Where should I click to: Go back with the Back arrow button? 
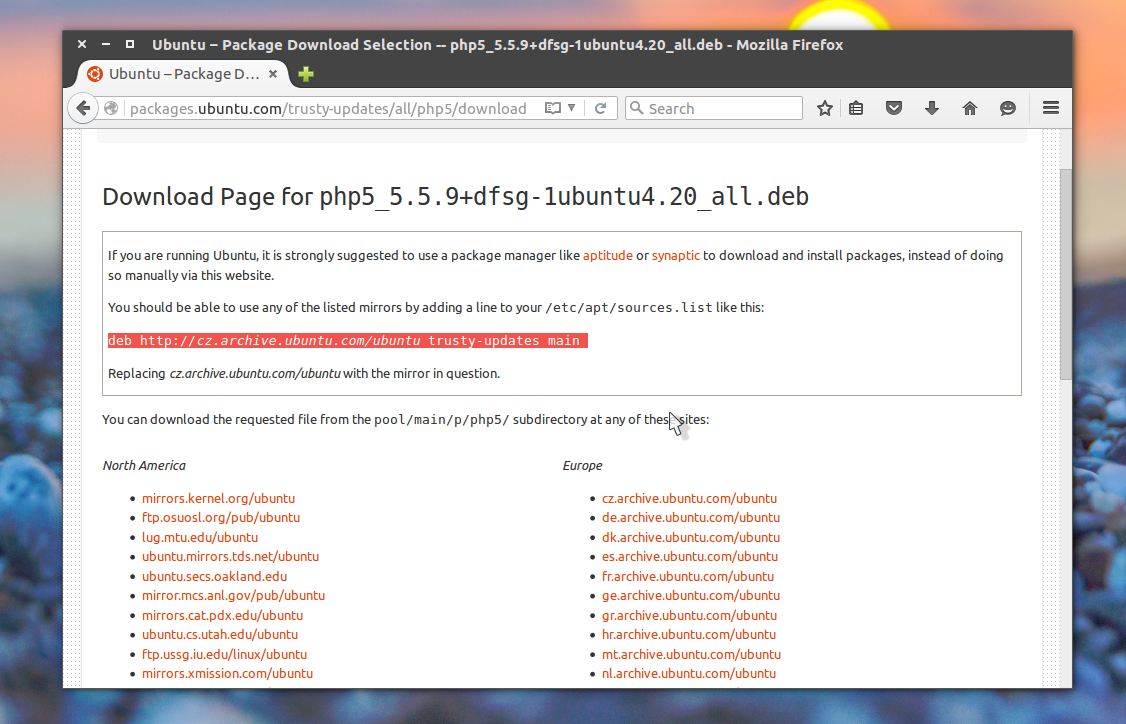[x=83, y=108]
